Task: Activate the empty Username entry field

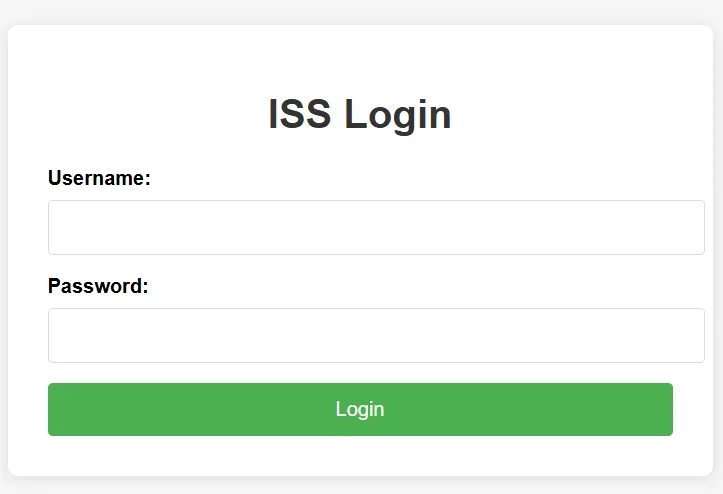Action: pos(376,227)
